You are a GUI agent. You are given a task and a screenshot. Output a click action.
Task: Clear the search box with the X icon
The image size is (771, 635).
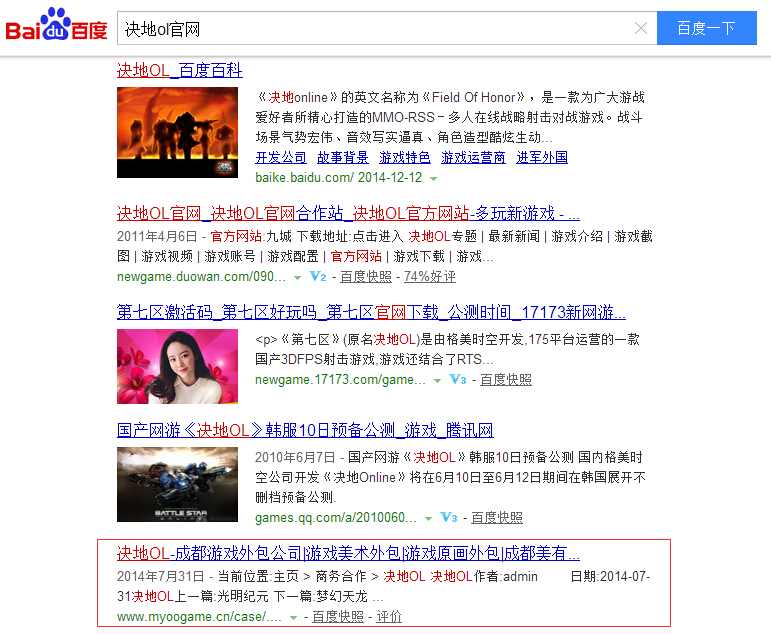click(641, 29)
